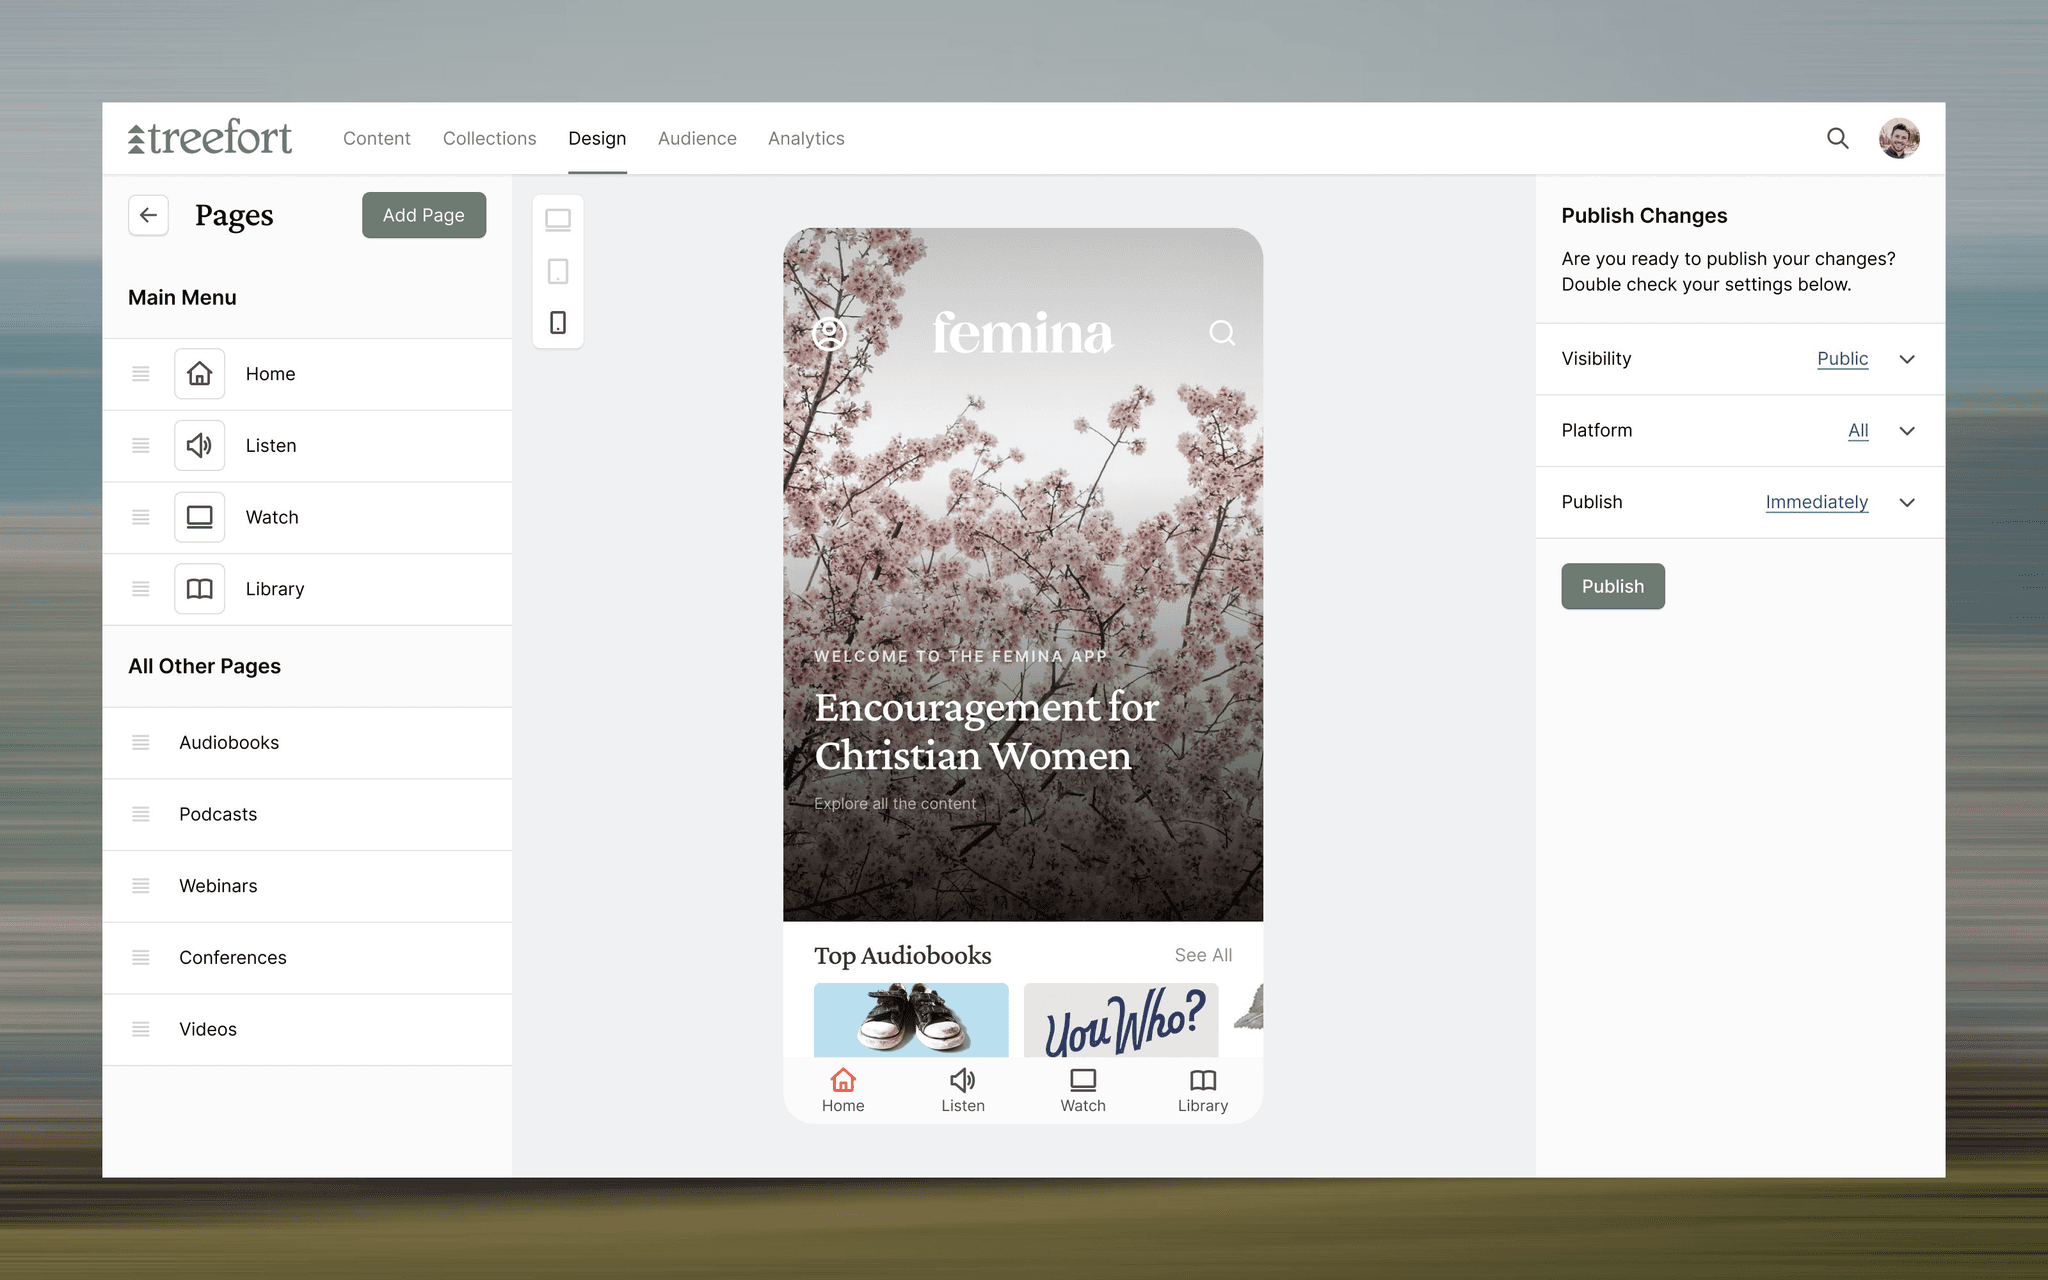The width and height of the screenshot is (2048, 1280).
Task: Tap the profile icon in femina preview
Action: point(829,333)
